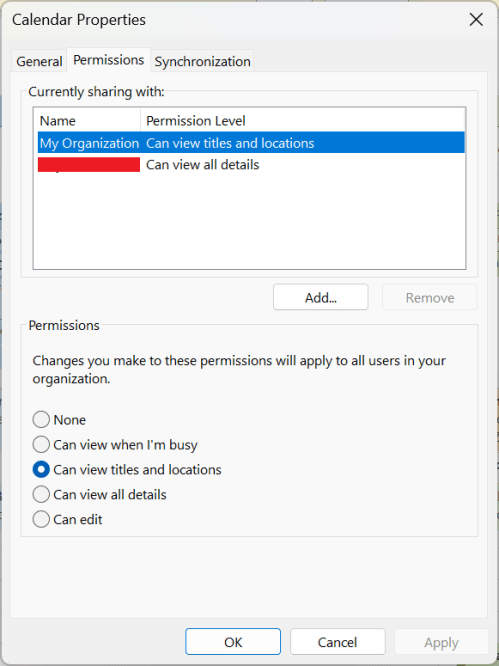The height and width of the screenshot is (666, 499).
Task: Switch to the General tab
Action: [39, 61]
